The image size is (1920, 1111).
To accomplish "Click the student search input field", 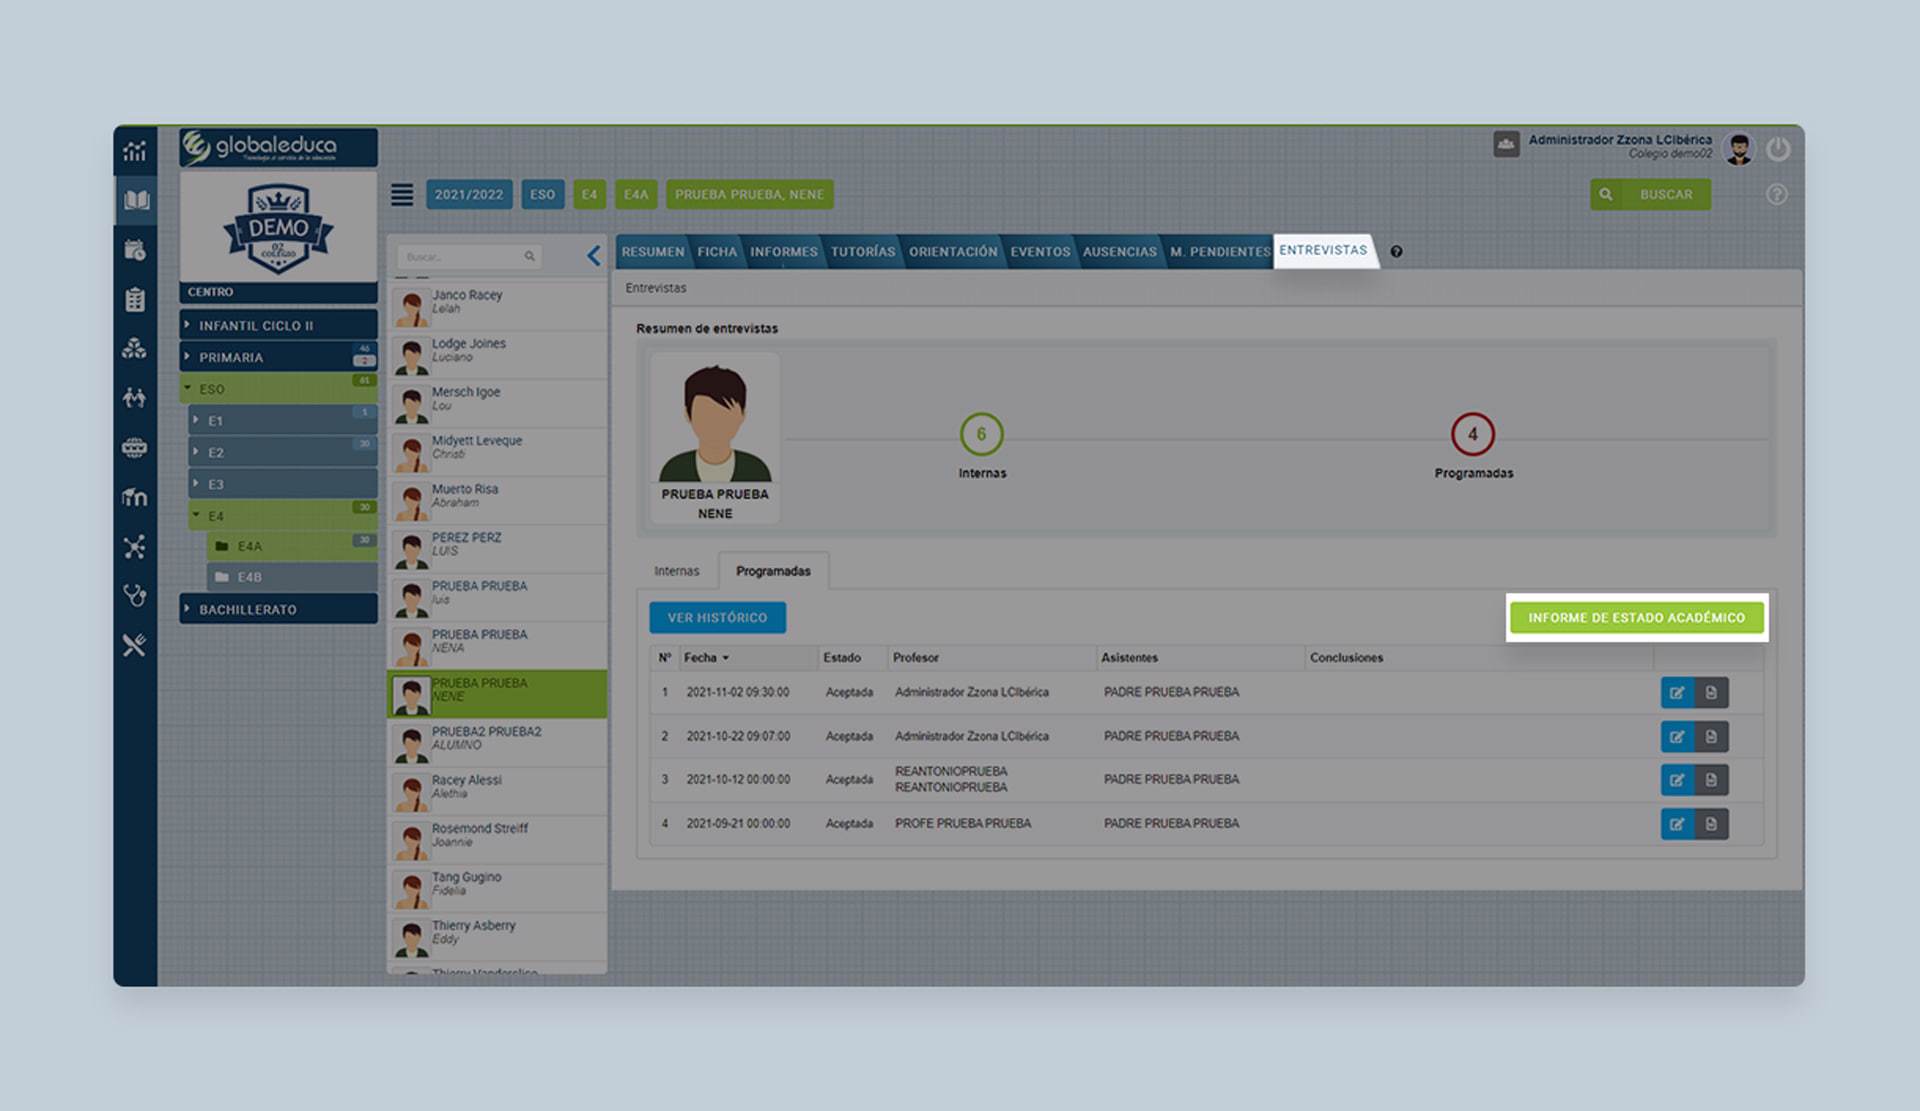I will click(469, 257).
